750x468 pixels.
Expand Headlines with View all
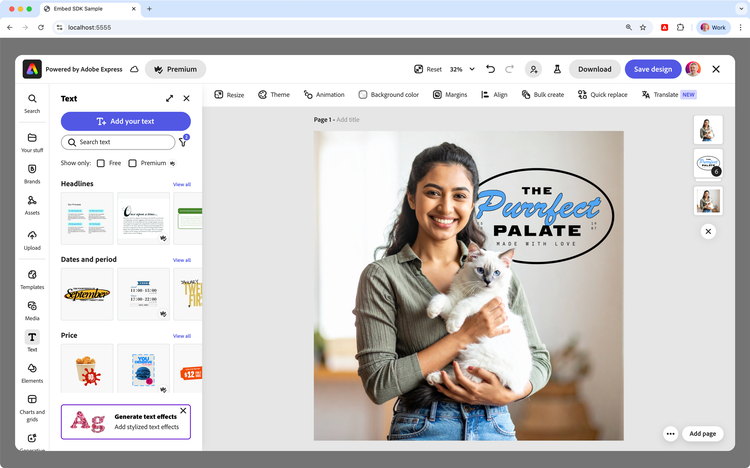(x=181, y=184)
